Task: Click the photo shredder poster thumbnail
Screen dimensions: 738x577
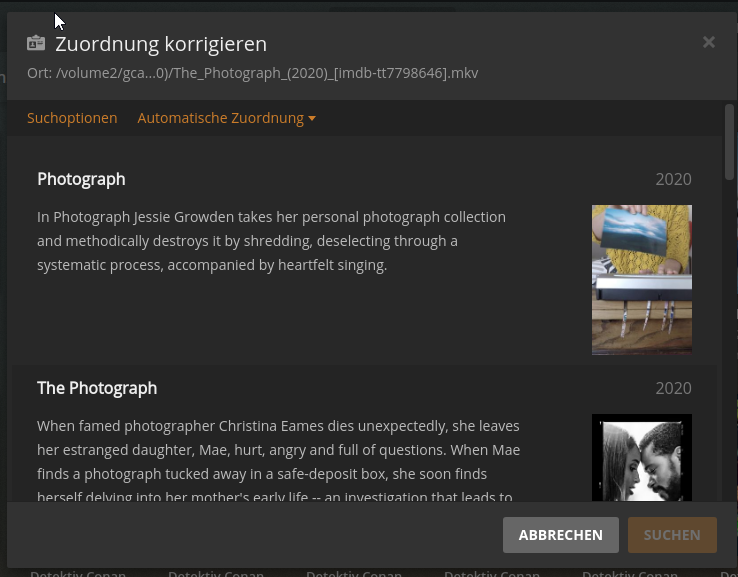Action: tap(642, 280)
